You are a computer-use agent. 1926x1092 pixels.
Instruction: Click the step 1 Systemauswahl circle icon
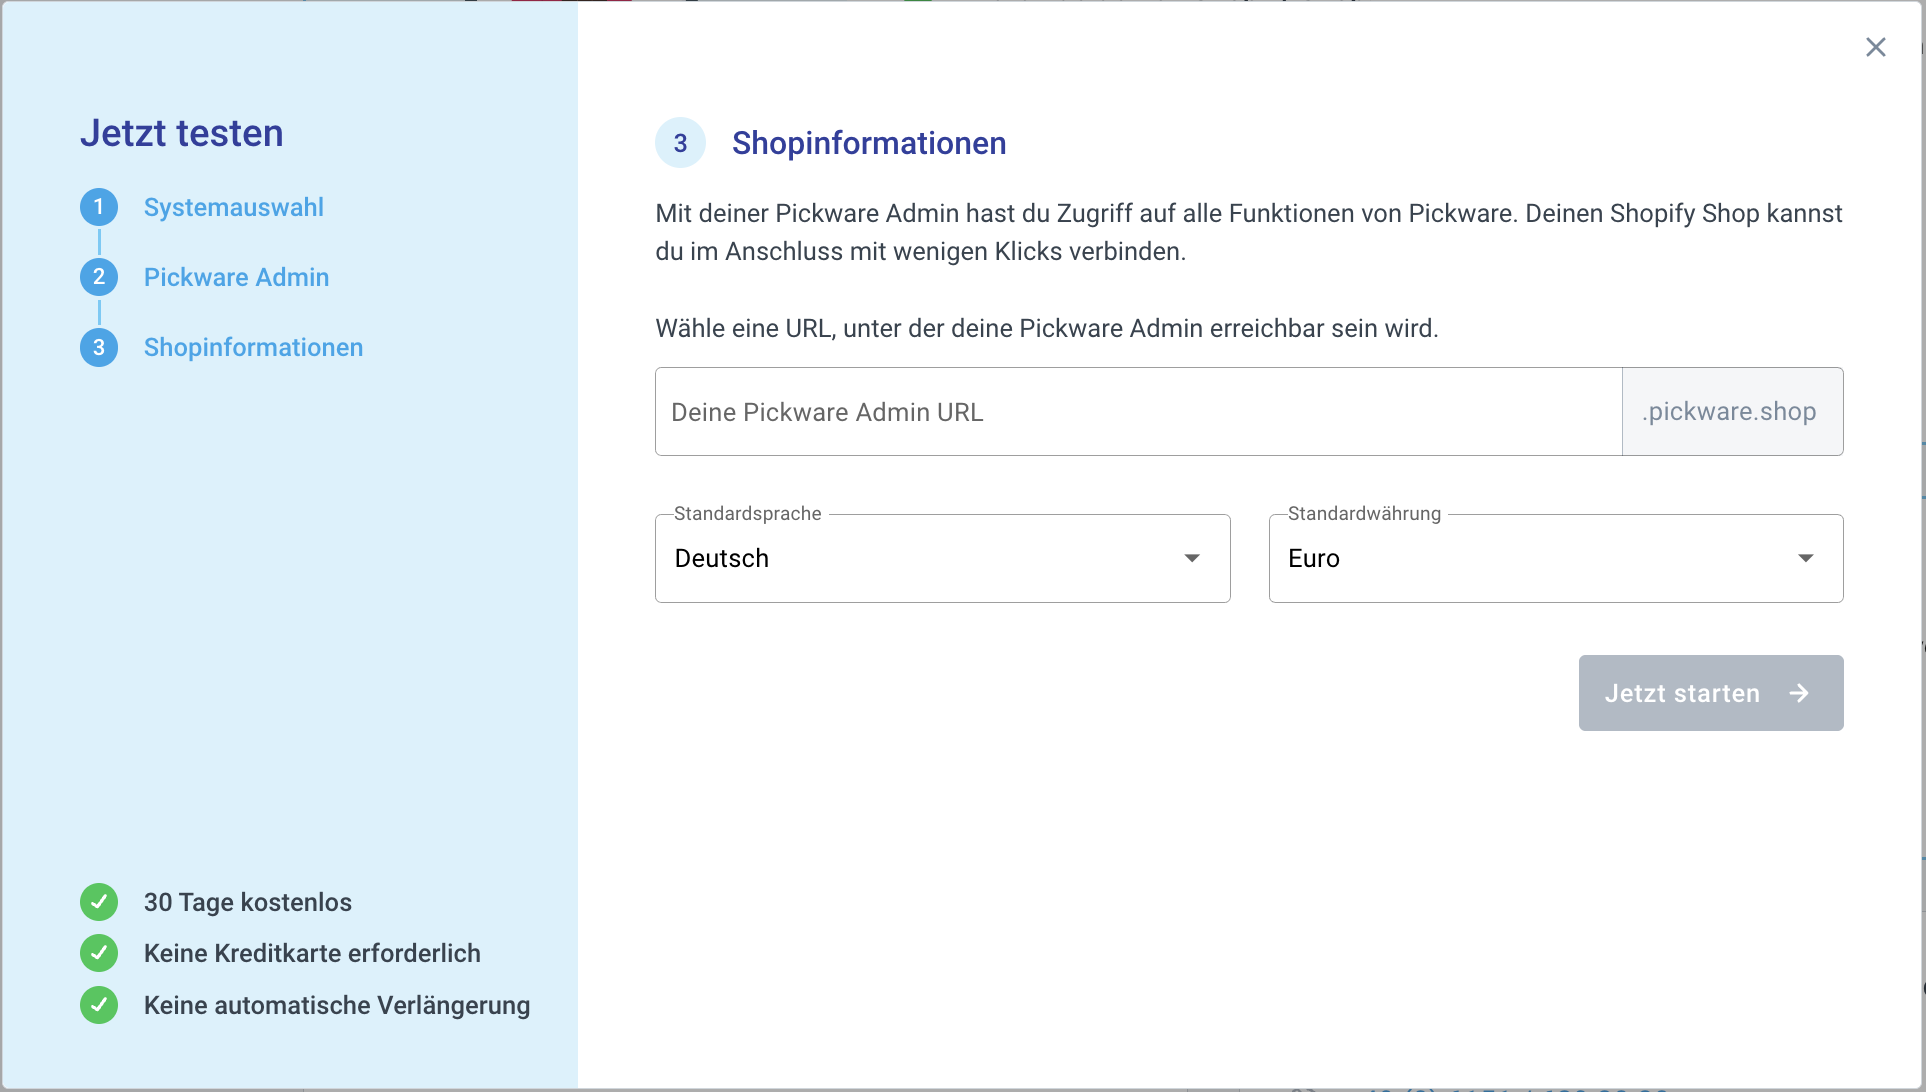[98, 207]
